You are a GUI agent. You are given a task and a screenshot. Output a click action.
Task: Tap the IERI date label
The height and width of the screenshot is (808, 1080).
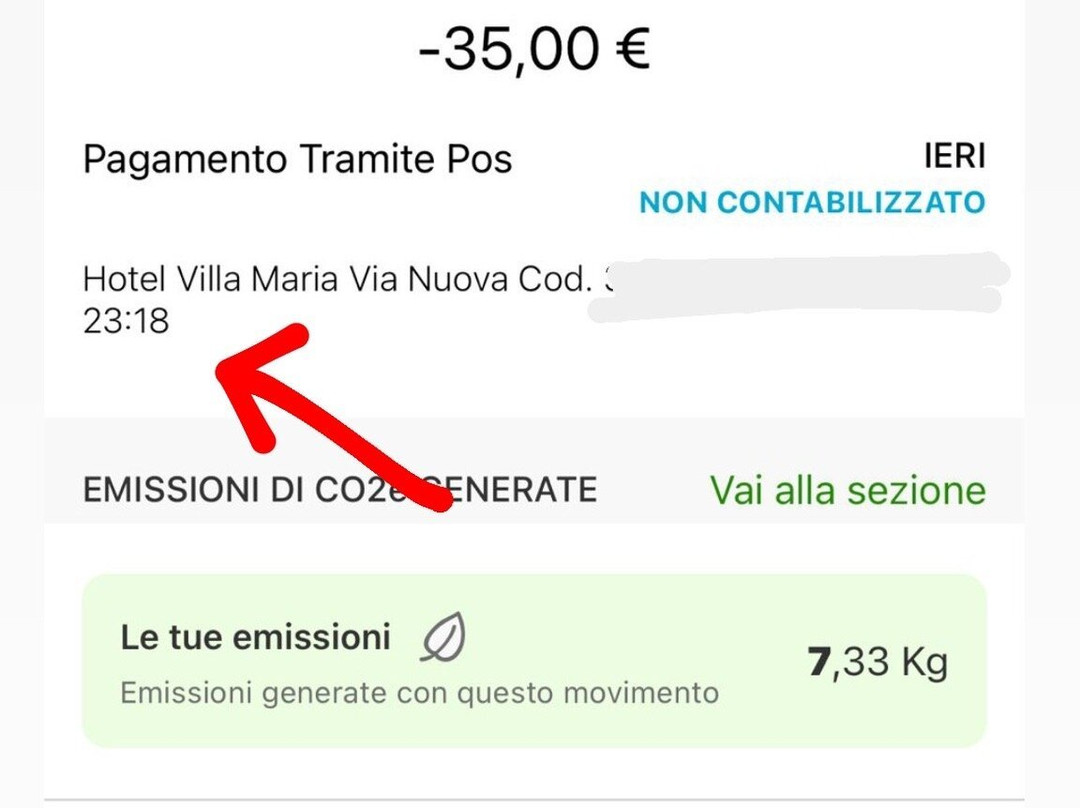pos(953,156)
